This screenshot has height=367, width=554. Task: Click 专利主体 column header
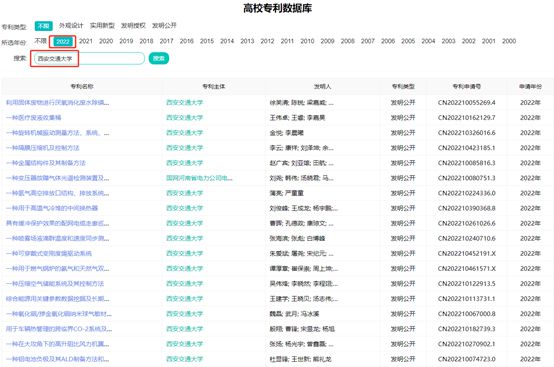tap(214, 87)
